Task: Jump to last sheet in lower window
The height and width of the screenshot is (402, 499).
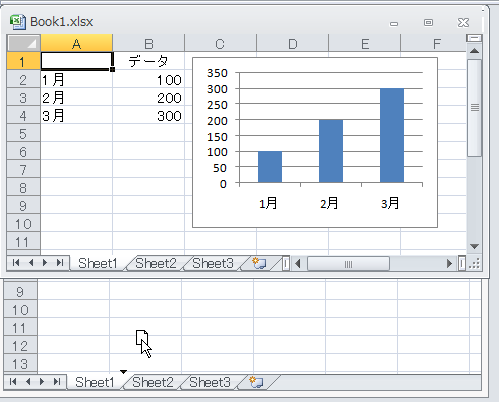Action: click(x=57, y=382)
